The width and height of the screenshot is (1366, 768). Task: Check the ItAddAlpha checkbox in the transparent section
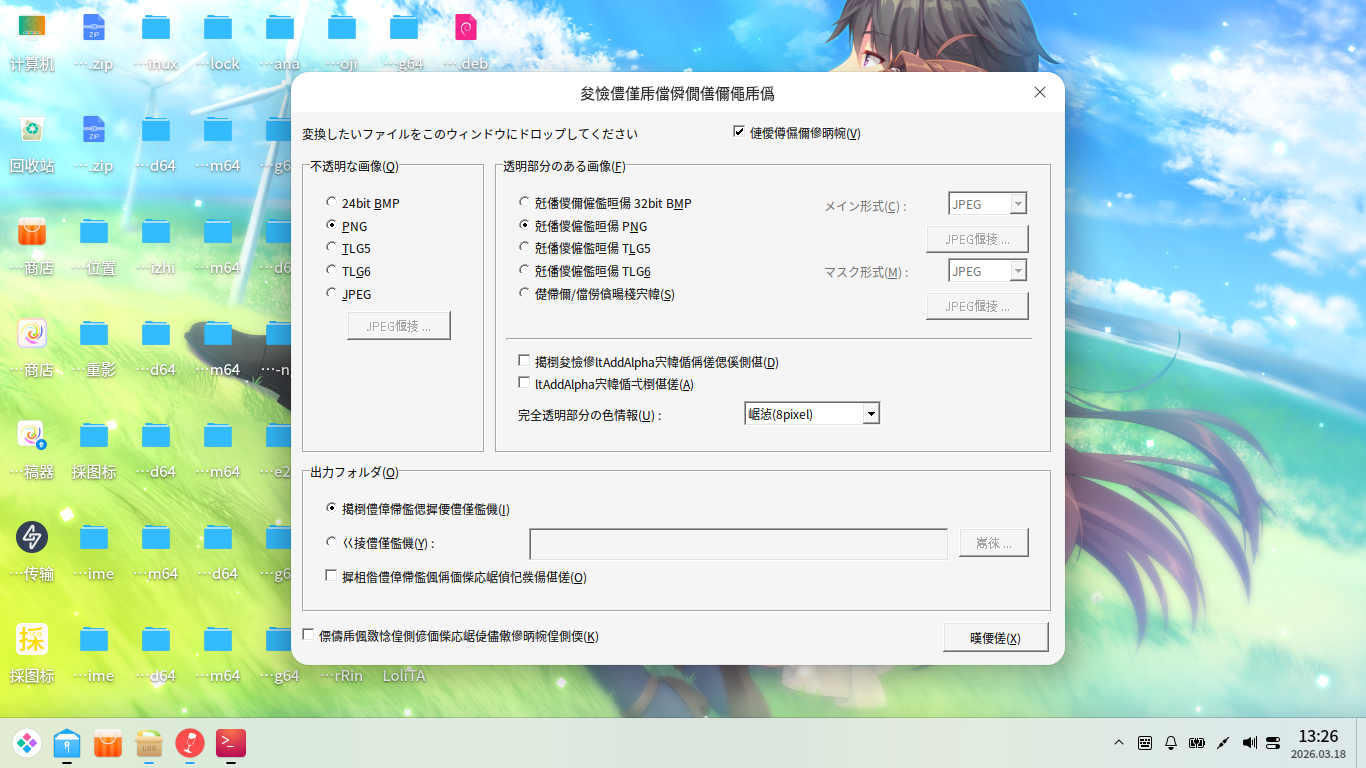[x=523, y=383]
